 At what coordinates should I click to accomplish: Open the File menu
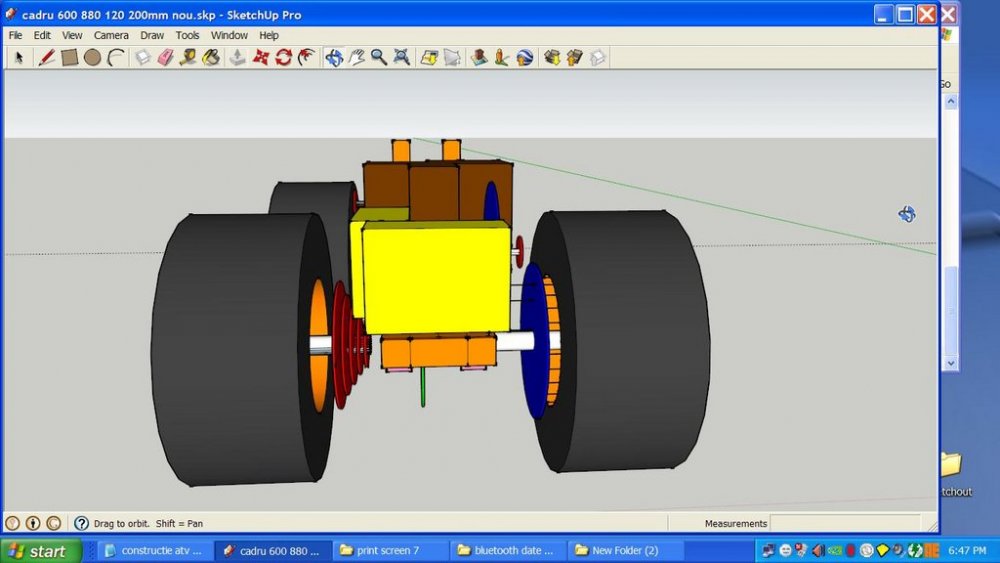point(15,35)
